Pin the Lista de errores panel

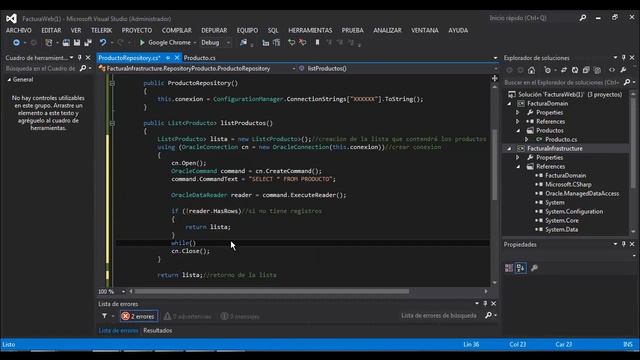pos(485,304)
